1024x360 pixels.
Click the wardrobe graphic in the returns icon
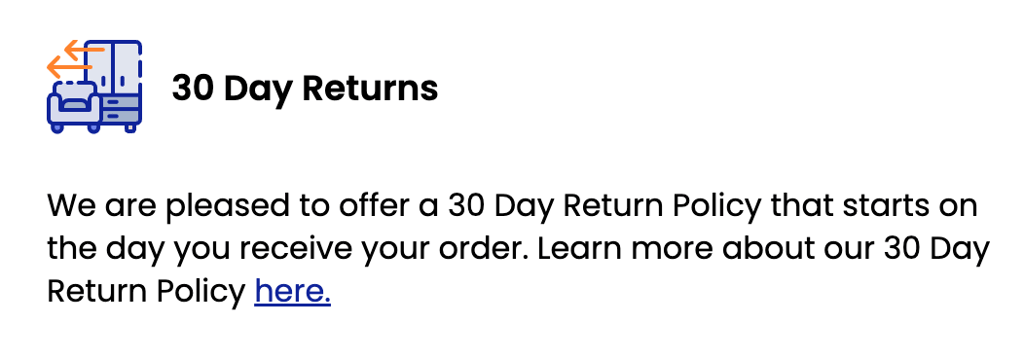pos(115,67)
